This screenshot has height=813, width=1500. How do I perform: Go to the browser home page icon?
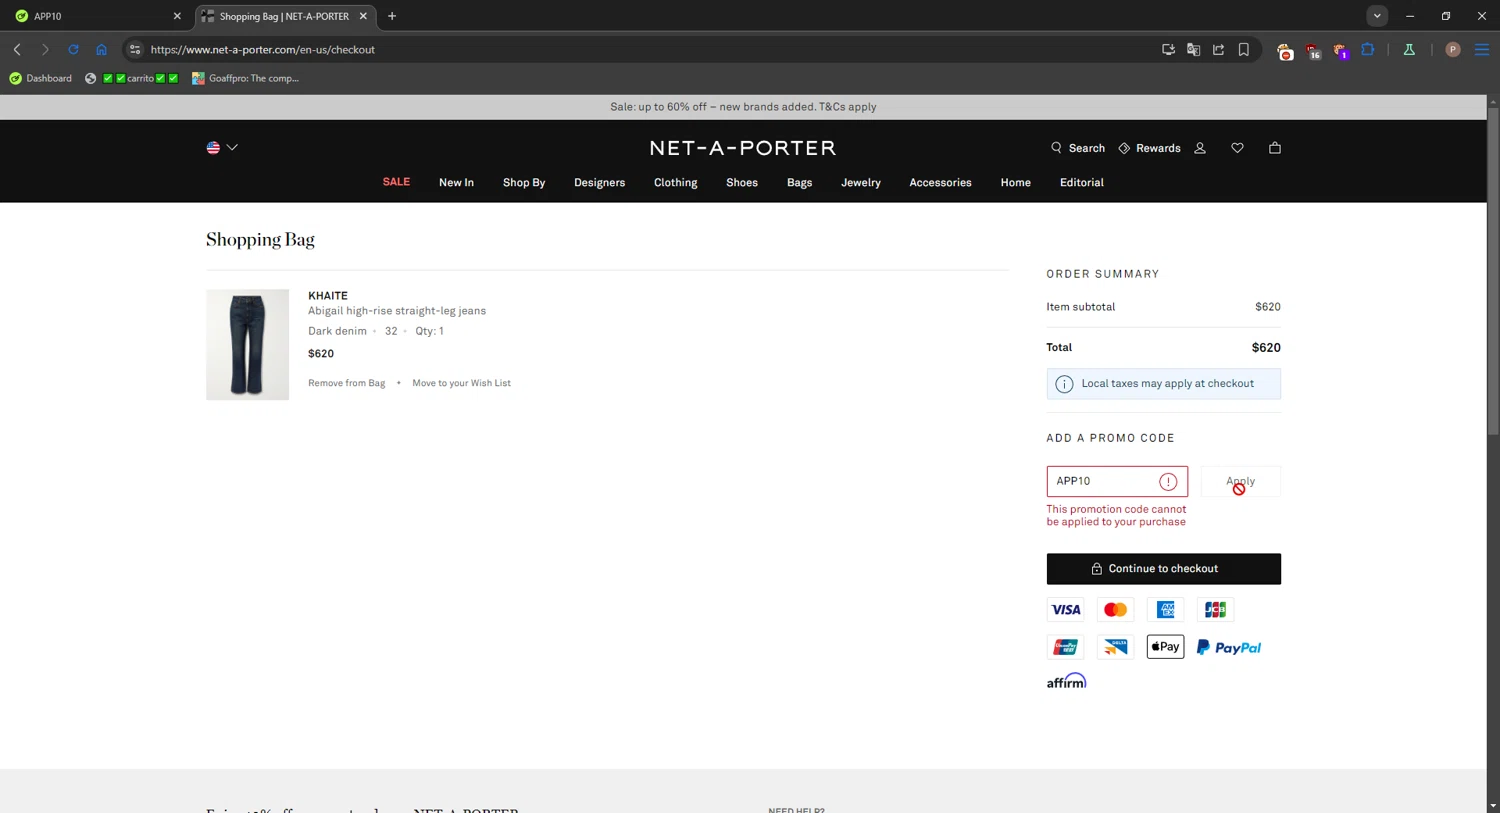pyautogui.click(x=101, y=49)
